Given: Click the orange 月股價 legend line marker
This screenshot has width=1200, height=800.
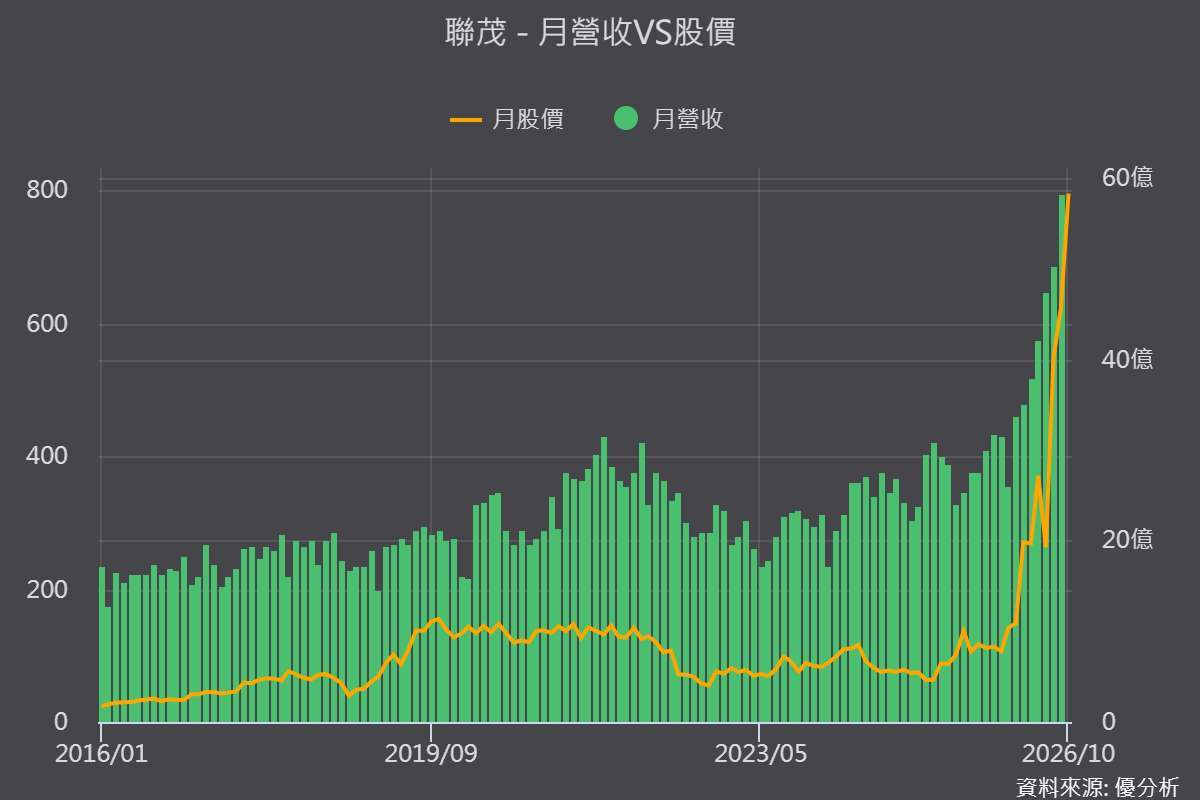Looking at the screenshot, I should coord(466,119).
